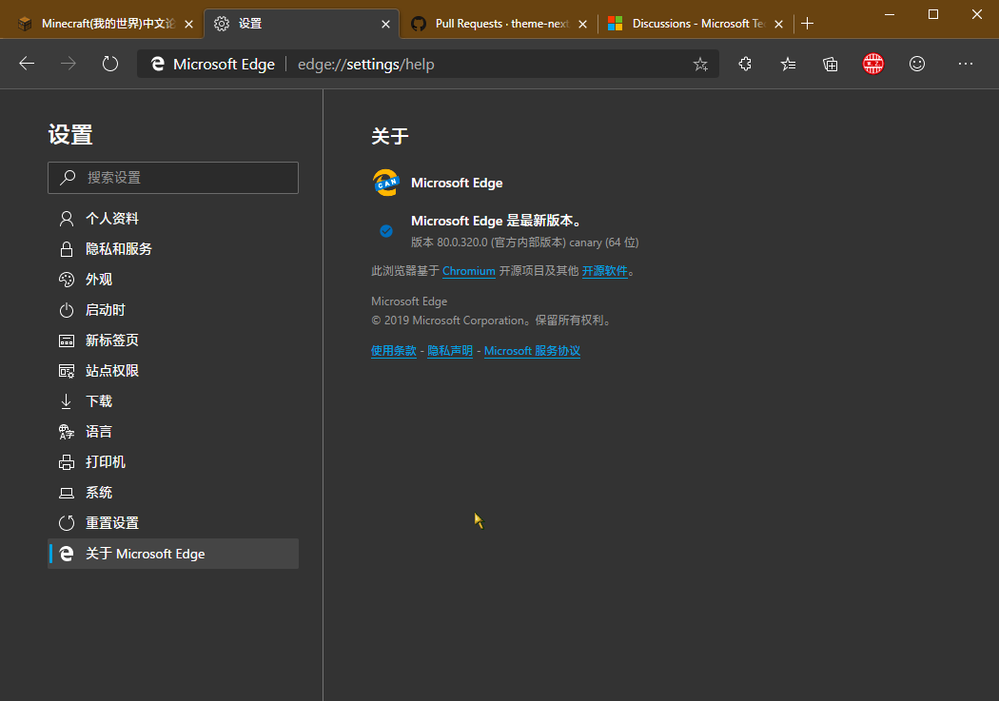999x701 pixels.
Task: Open the Settings and more (...) menu
Action: click(964, 63)
